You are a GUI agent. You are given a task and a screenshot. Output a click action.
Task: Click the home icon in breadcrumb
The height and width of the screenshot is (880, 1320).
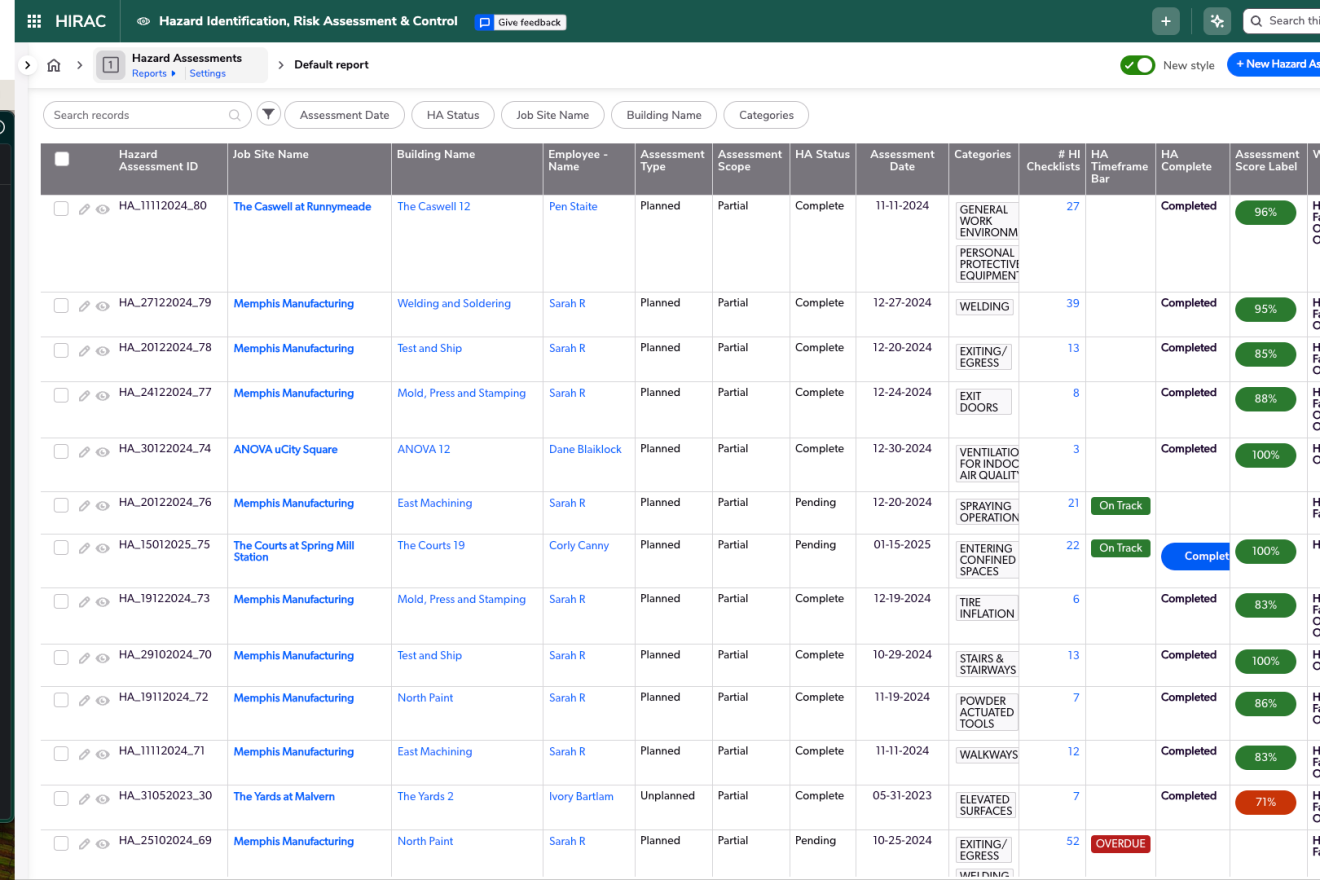54,65
